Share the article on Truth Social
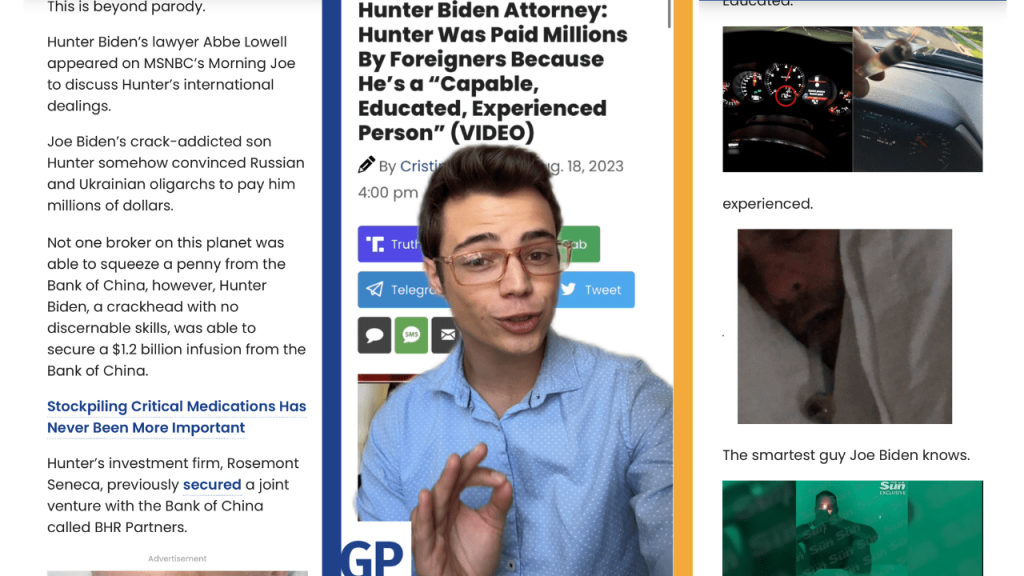 (x=392, y=244)
